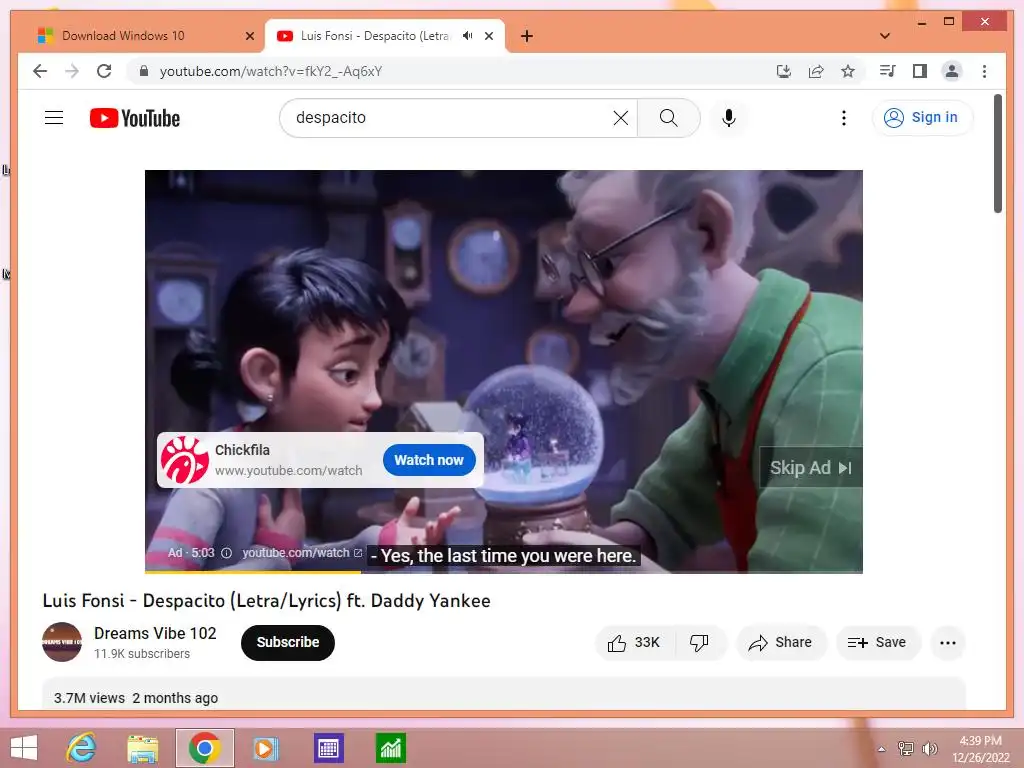Clear the despacito search text
This screenshot has height=768, width=1024.
(620, 118)
